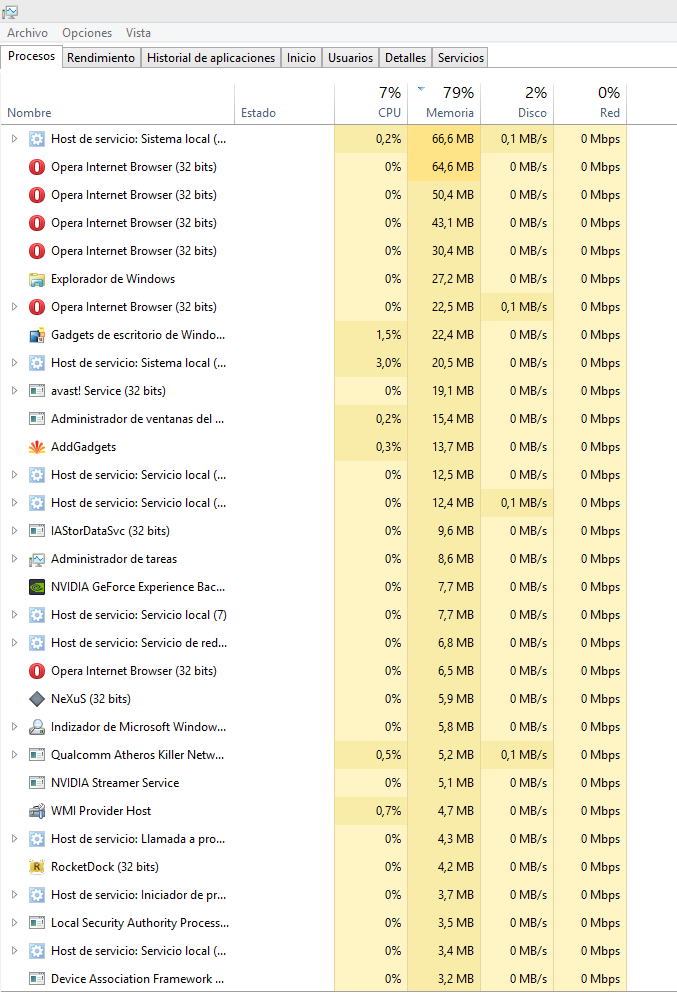Expand IAStorDataSvc process group

pyautogui.click(x=14, y=531)
